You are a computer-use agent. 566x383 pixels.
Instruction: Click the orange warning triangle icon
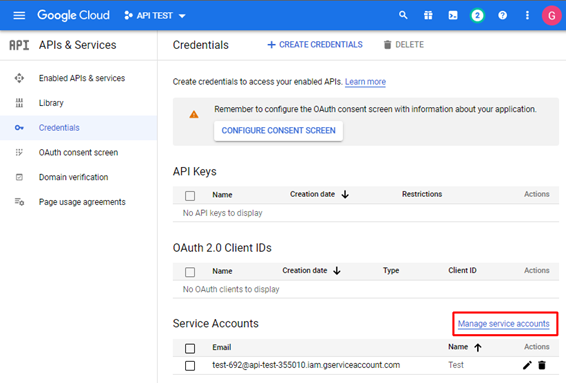(x=194, y=114)
